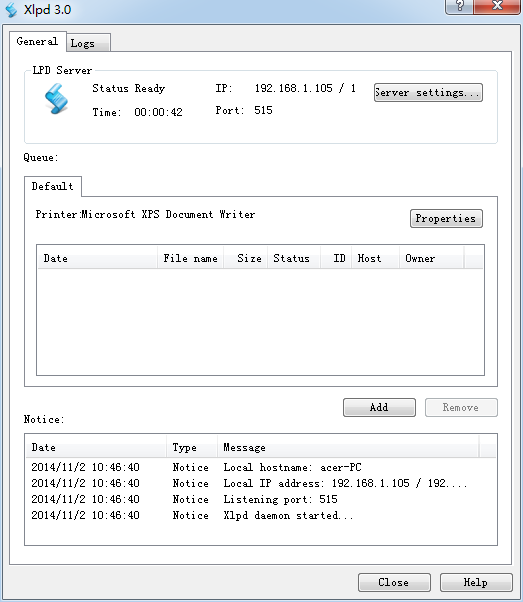Select the 'Xlpd daemon started' notice row
The width and height of the screenshot is (523, 602).
(x=261, y=515)
